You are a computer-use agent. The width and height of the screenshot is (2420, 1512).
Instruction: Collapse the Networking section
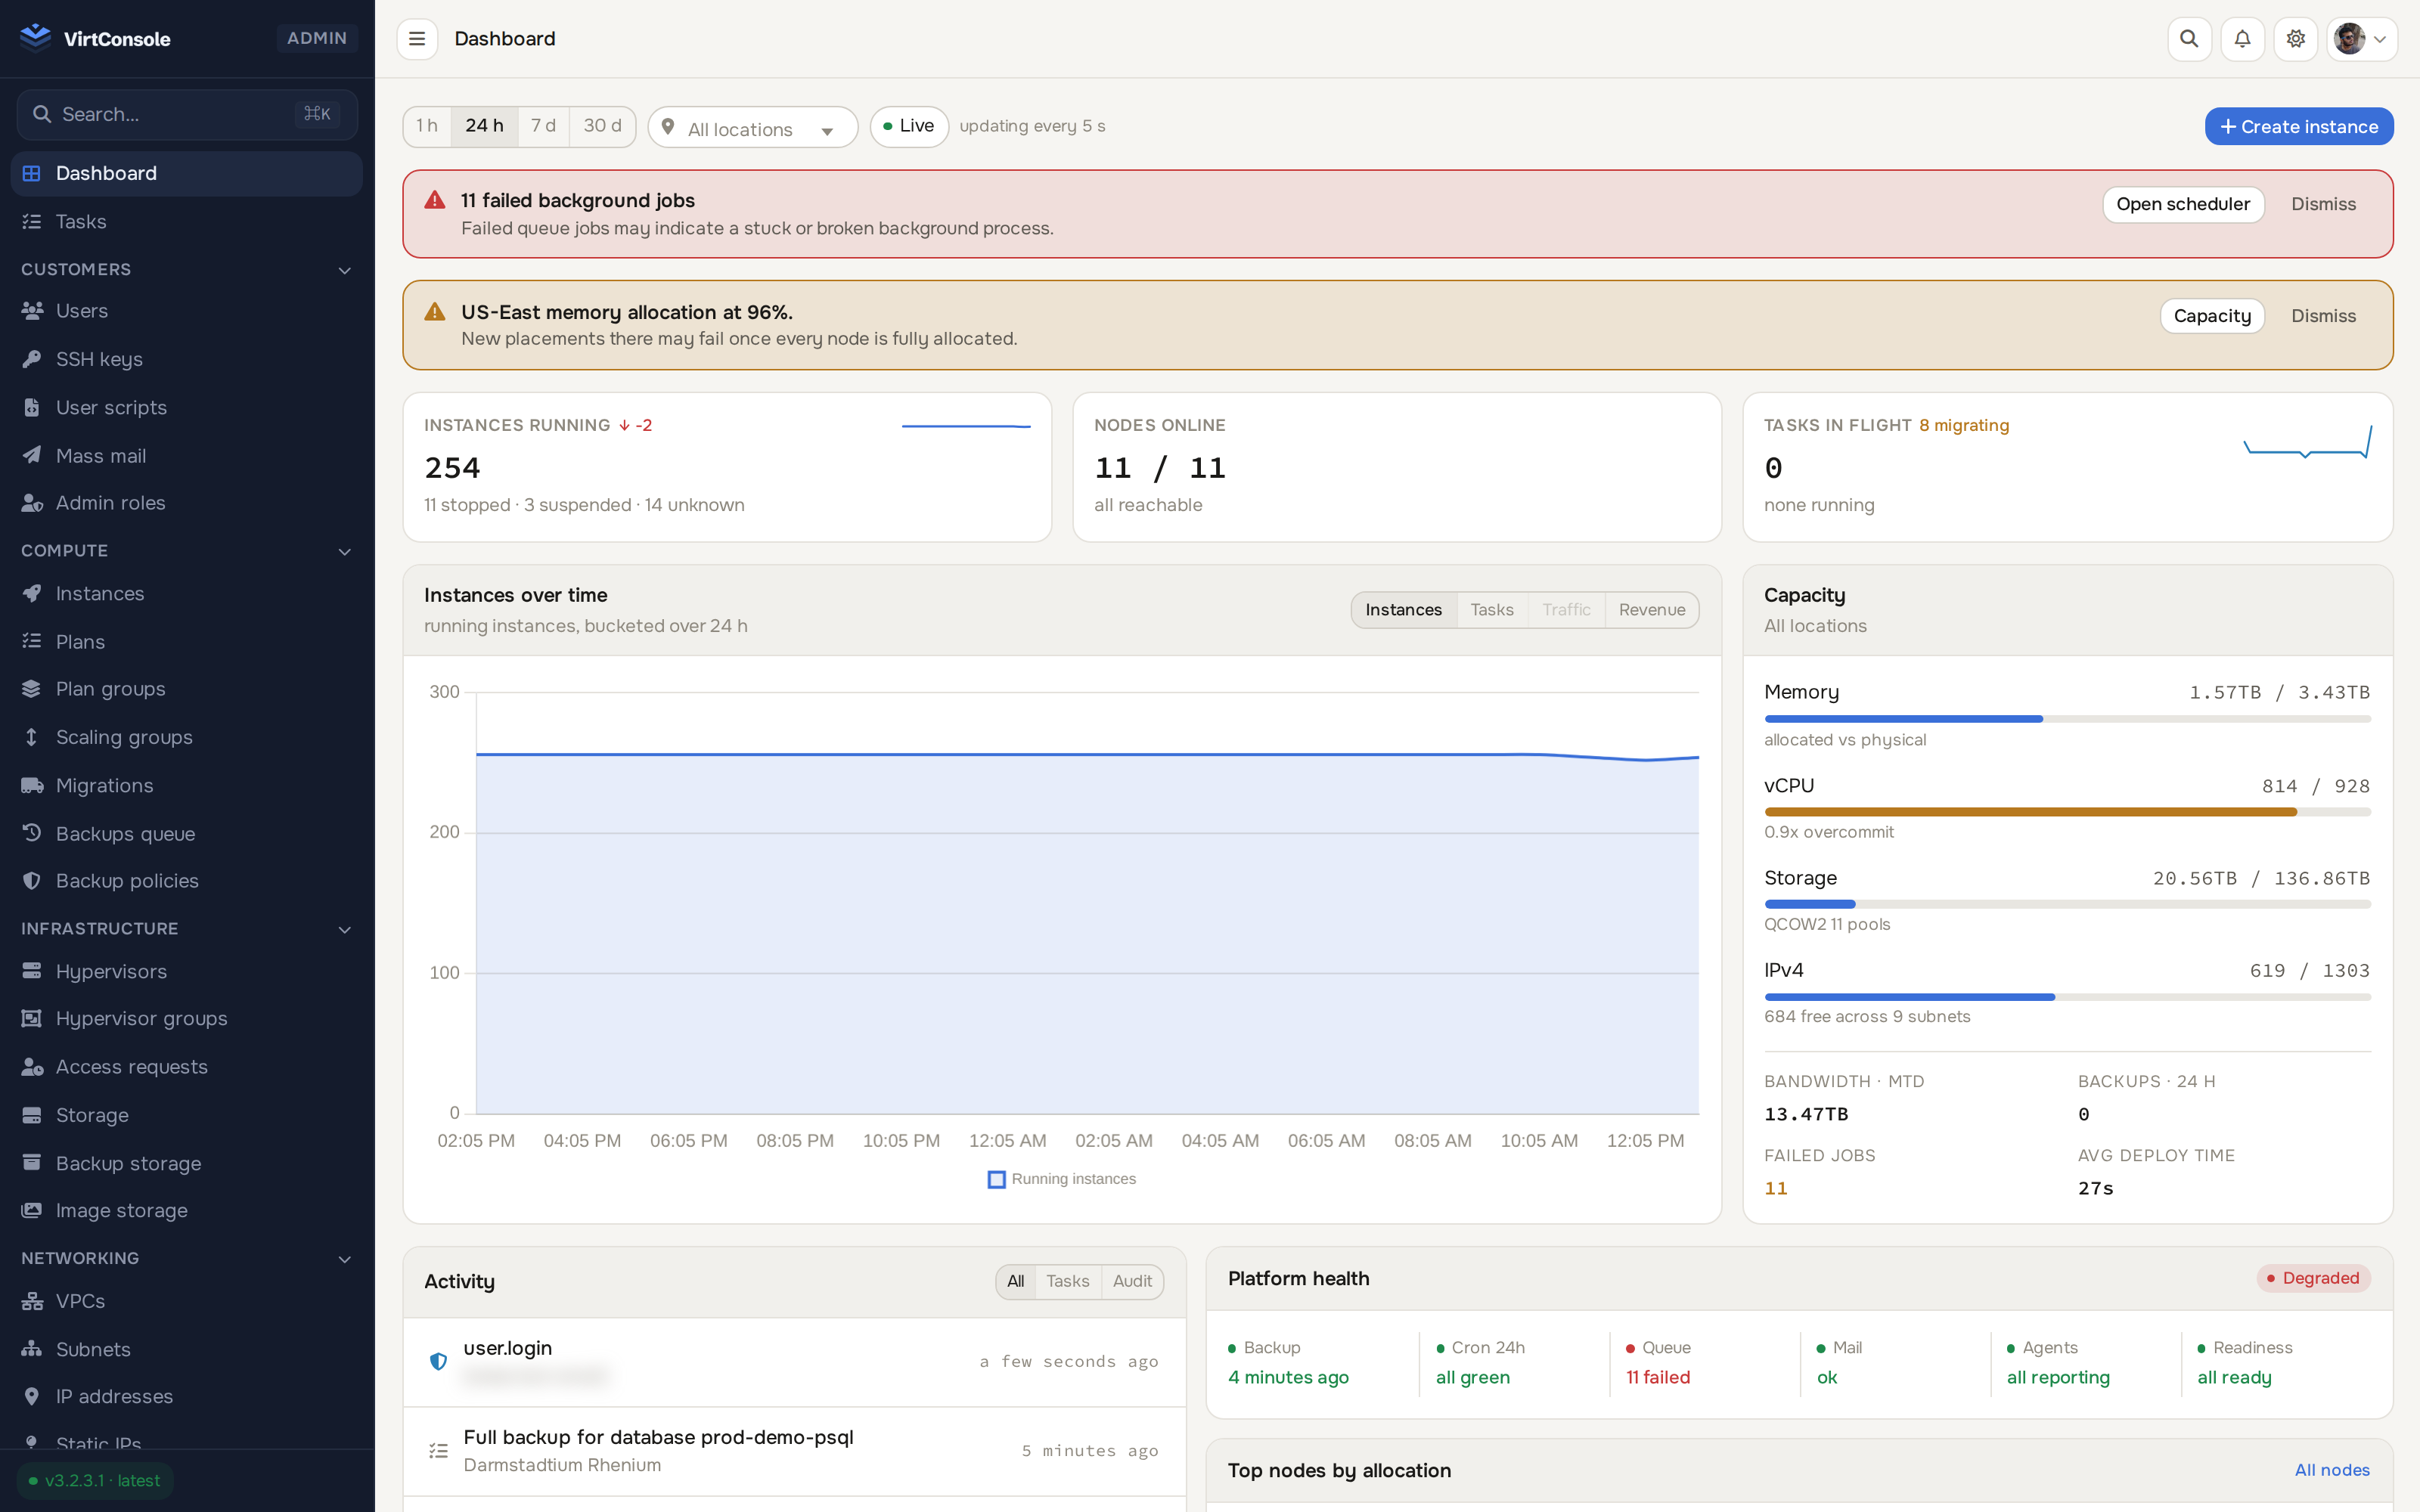[x=186, y=1258]
